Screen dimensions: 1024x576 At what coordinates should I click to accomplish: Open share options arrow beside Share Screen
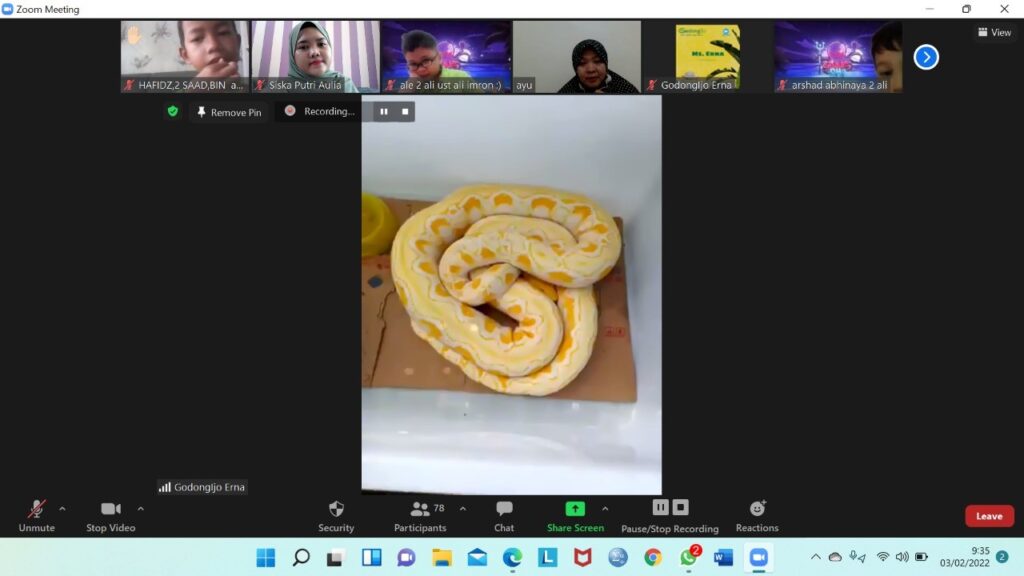(x=605, y=509)
